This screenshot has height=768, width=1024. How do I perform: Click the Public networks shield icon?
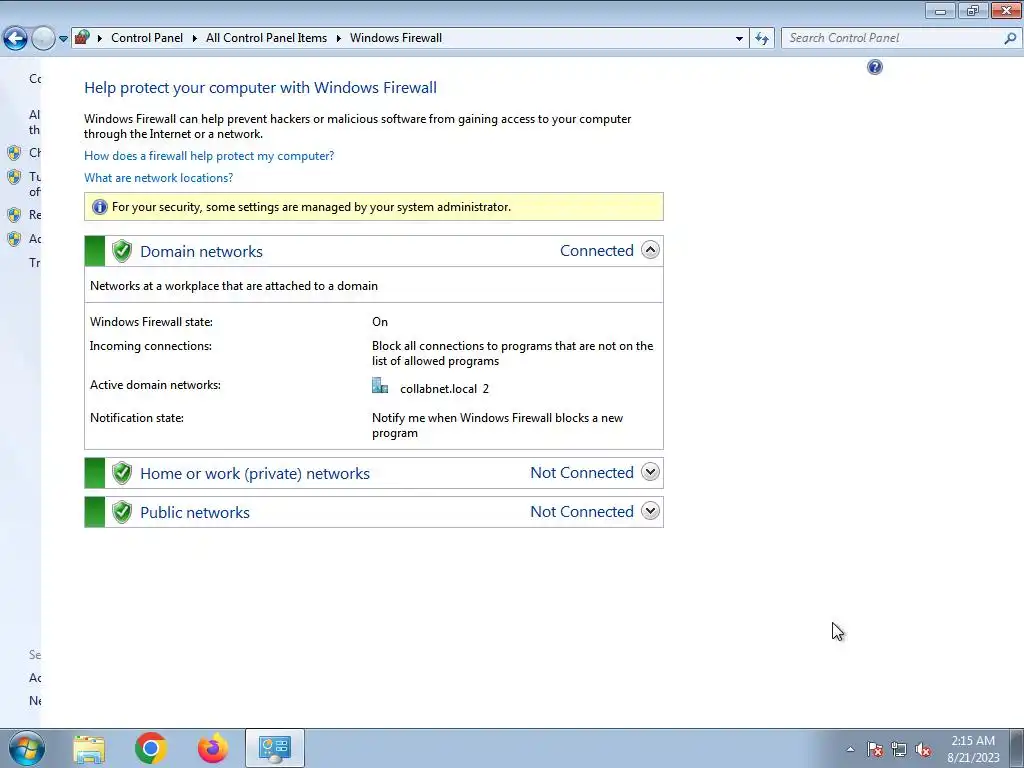[121, 512]
